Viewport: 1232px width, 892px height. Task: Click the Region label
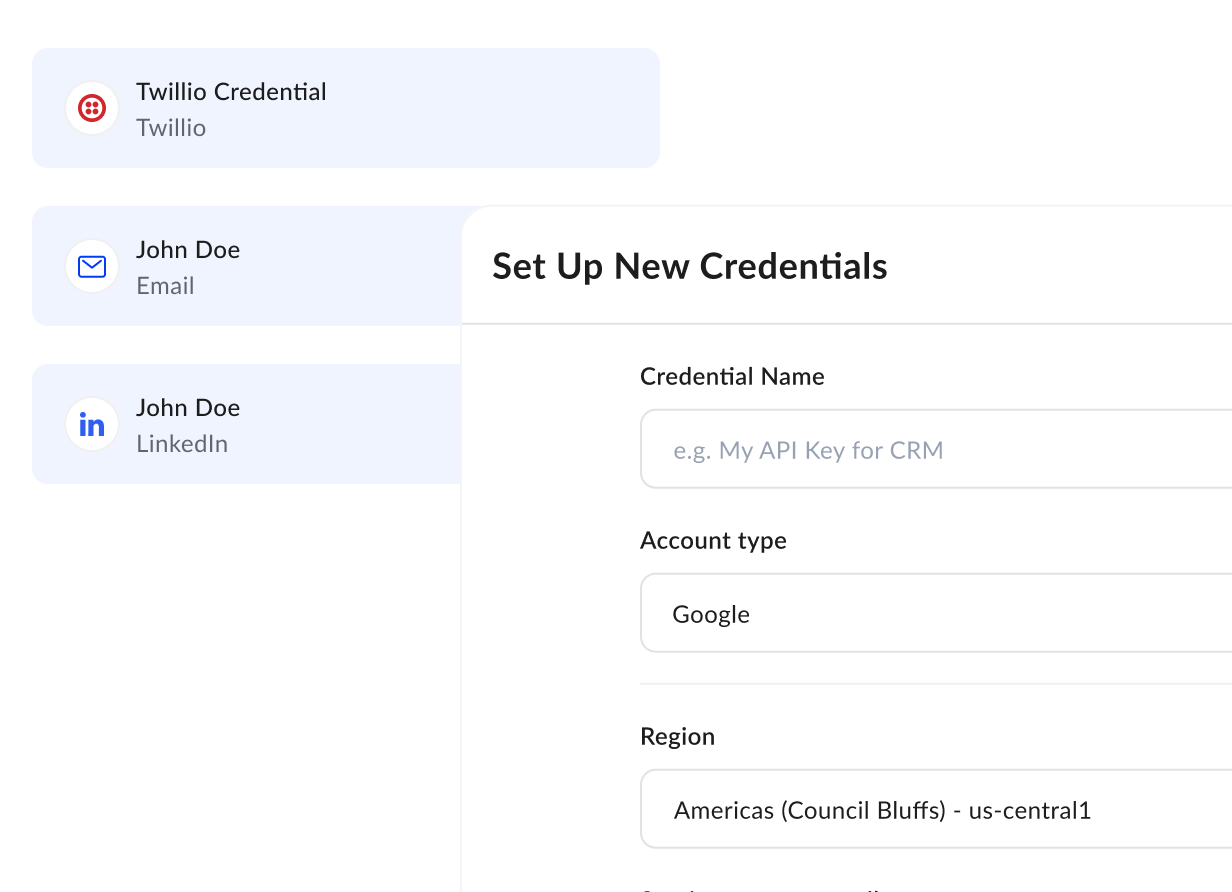(678, 736)
